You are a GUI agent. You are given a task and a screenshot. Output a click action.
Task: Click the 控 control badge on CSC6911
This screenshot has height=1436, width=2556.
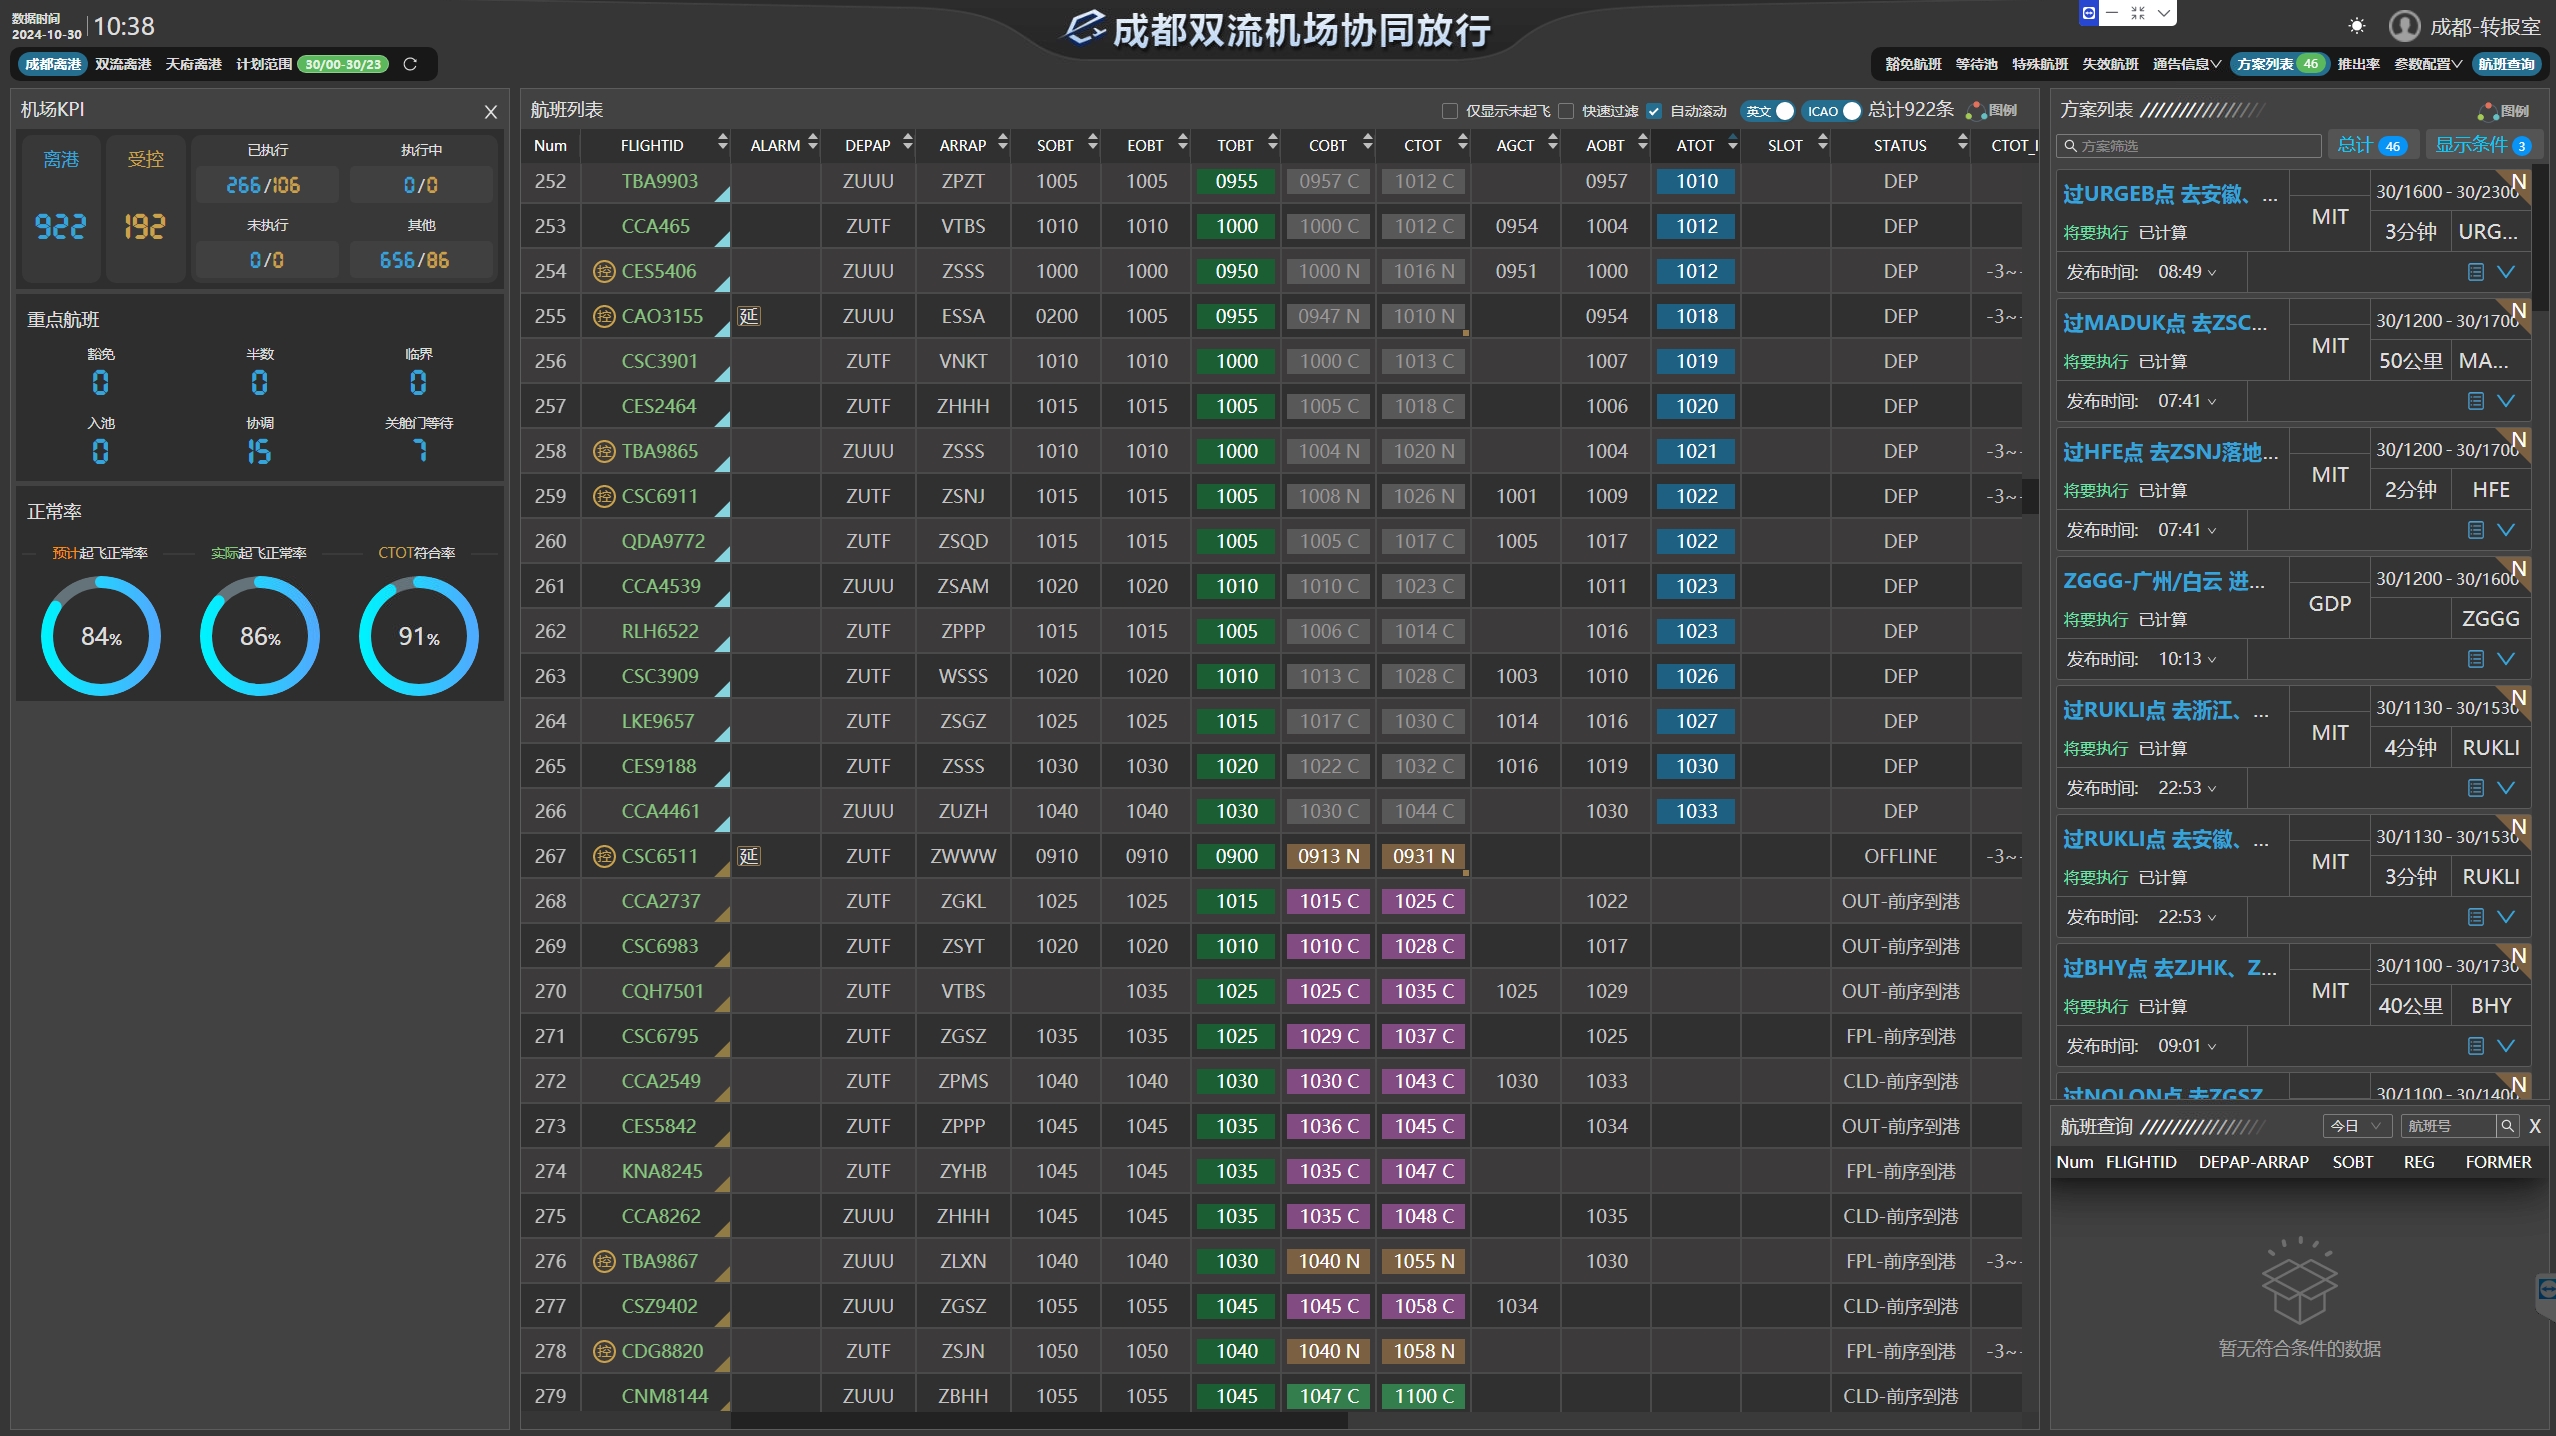[604, 496]
